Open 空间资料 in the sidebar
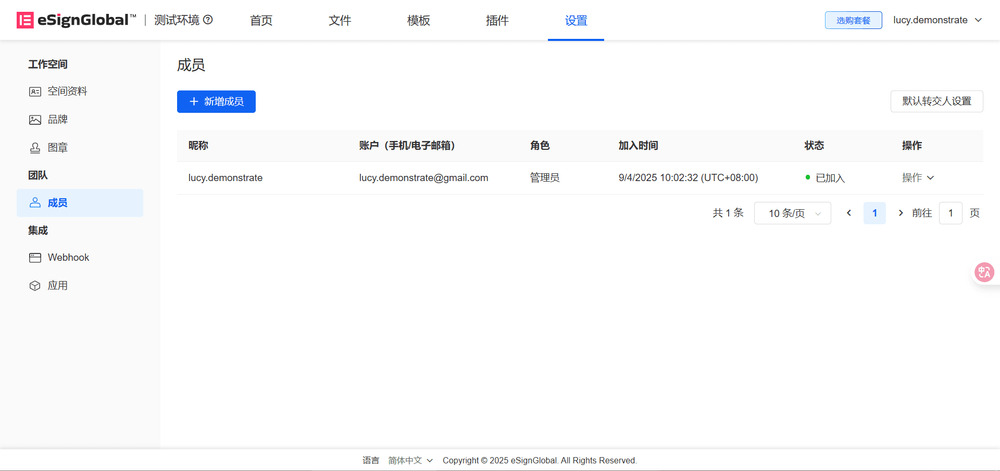1000x471 pixels. pos(67,91)
